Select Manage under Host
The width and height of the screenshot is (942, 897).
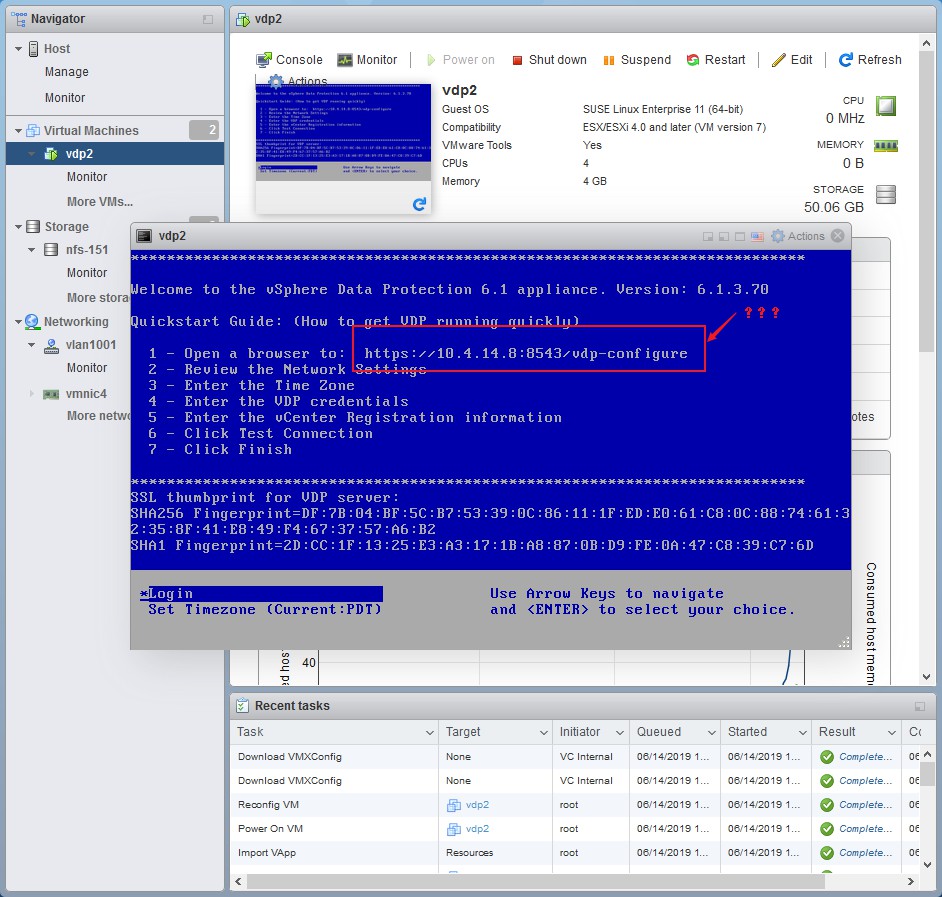[67, 71]
